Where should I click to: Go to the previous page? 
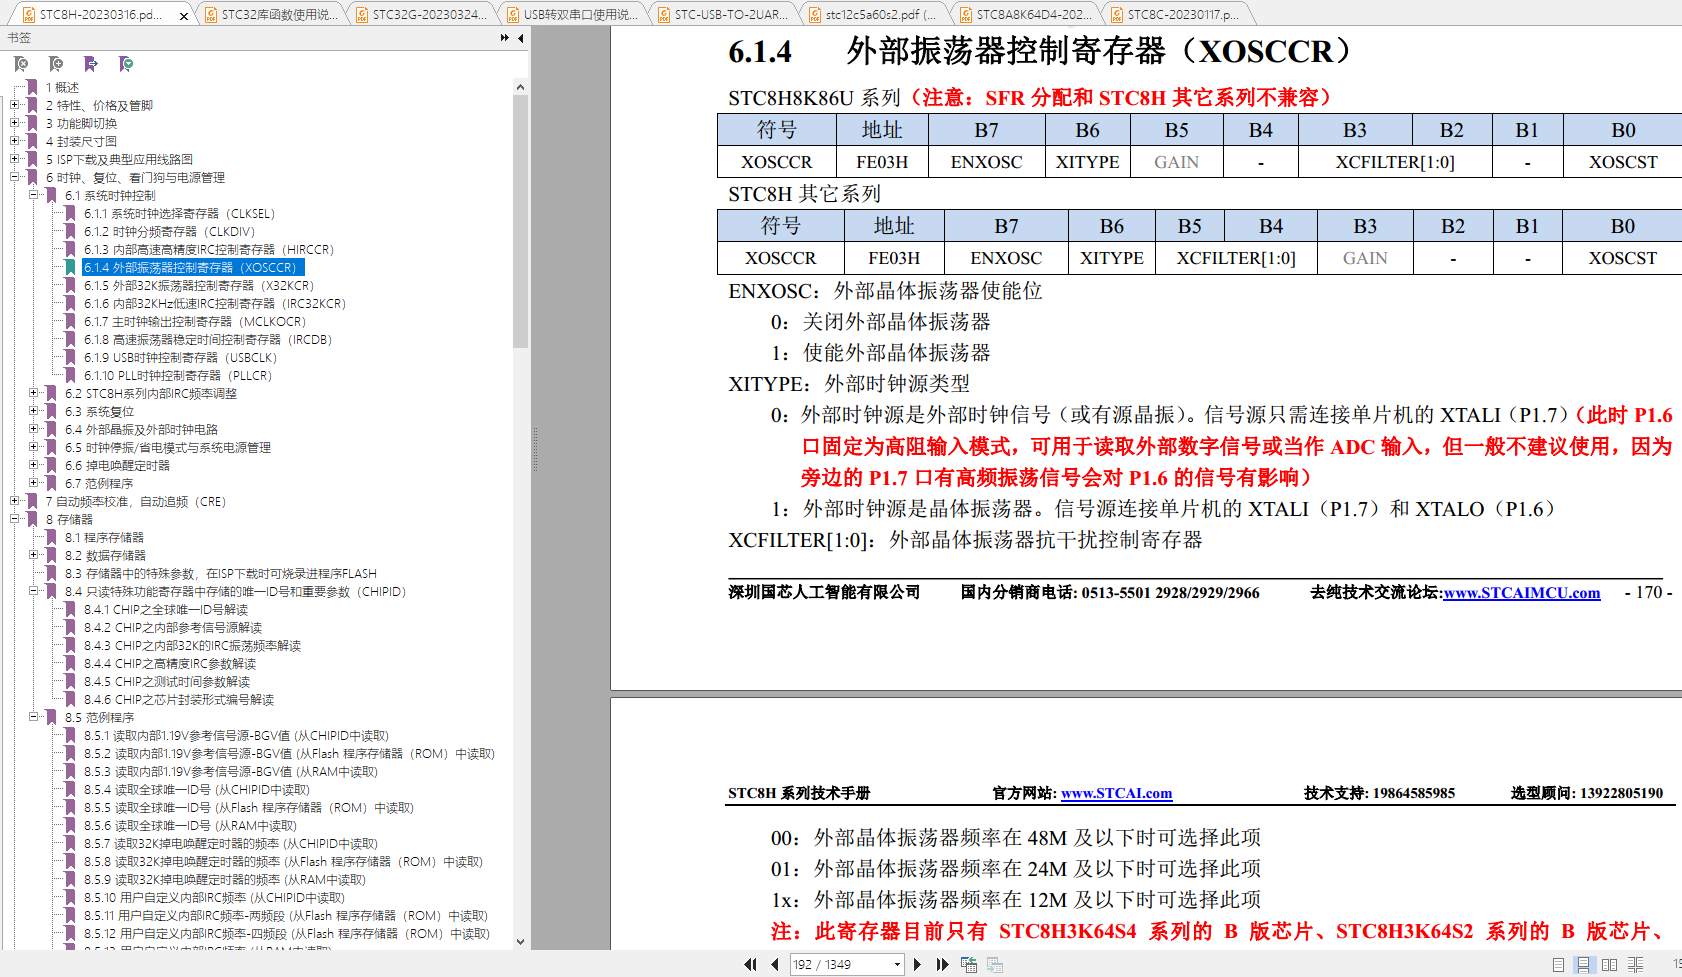(775, 964)
